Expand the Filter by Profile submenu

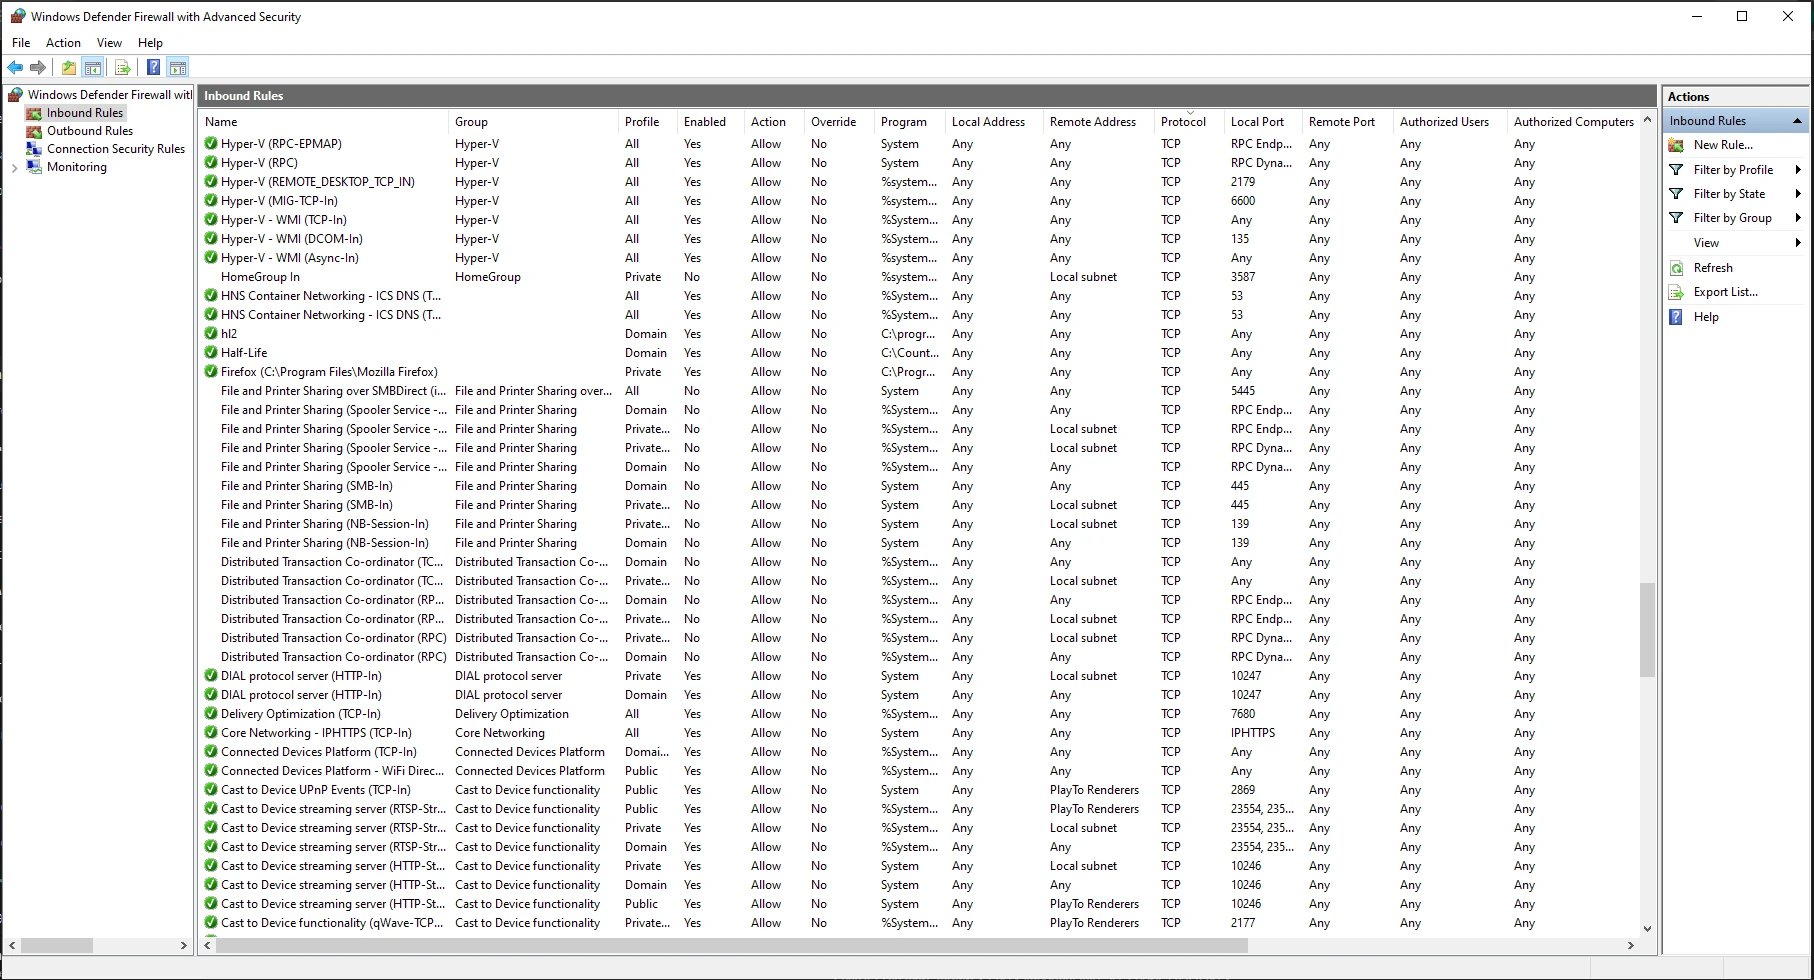[1797, 170]
